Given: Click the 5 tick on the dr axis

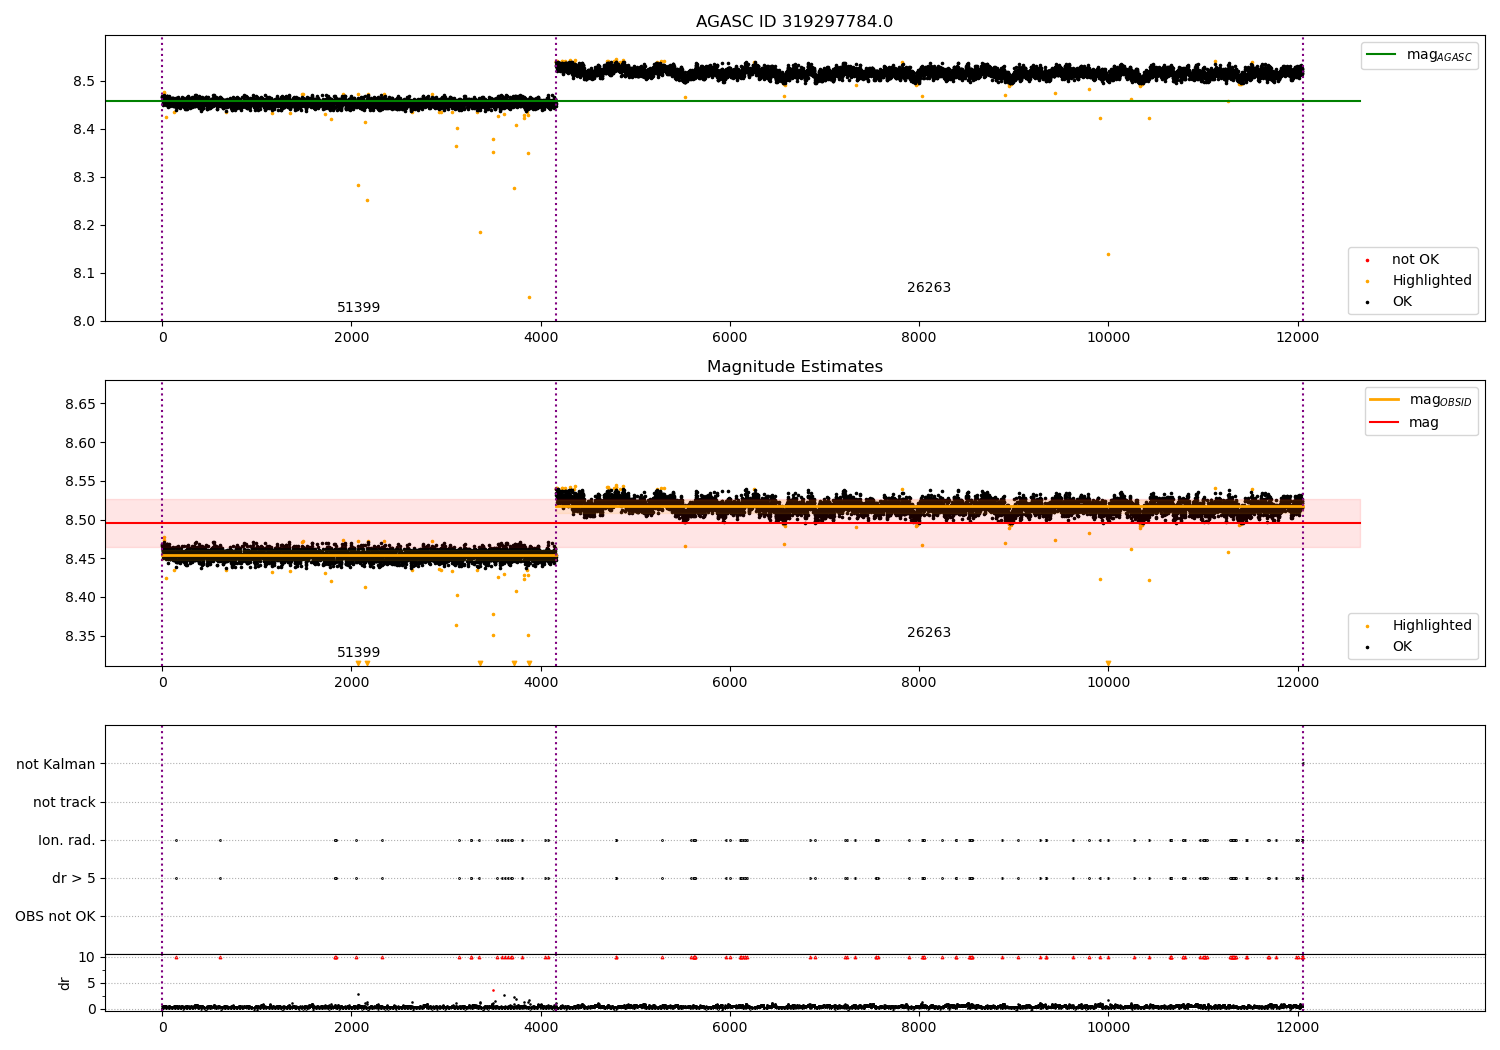Looking at the screenshot, I should click(x=91, y=983).
